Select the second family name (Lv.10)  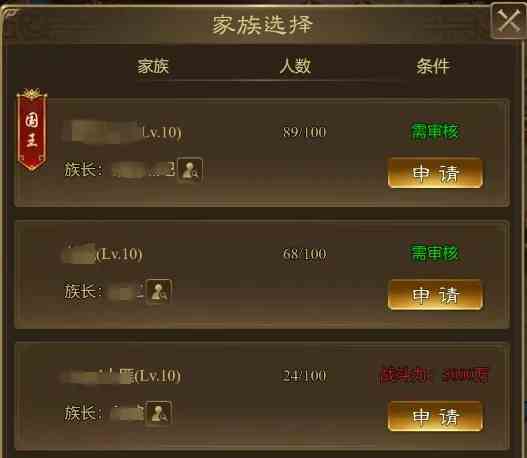103,254
